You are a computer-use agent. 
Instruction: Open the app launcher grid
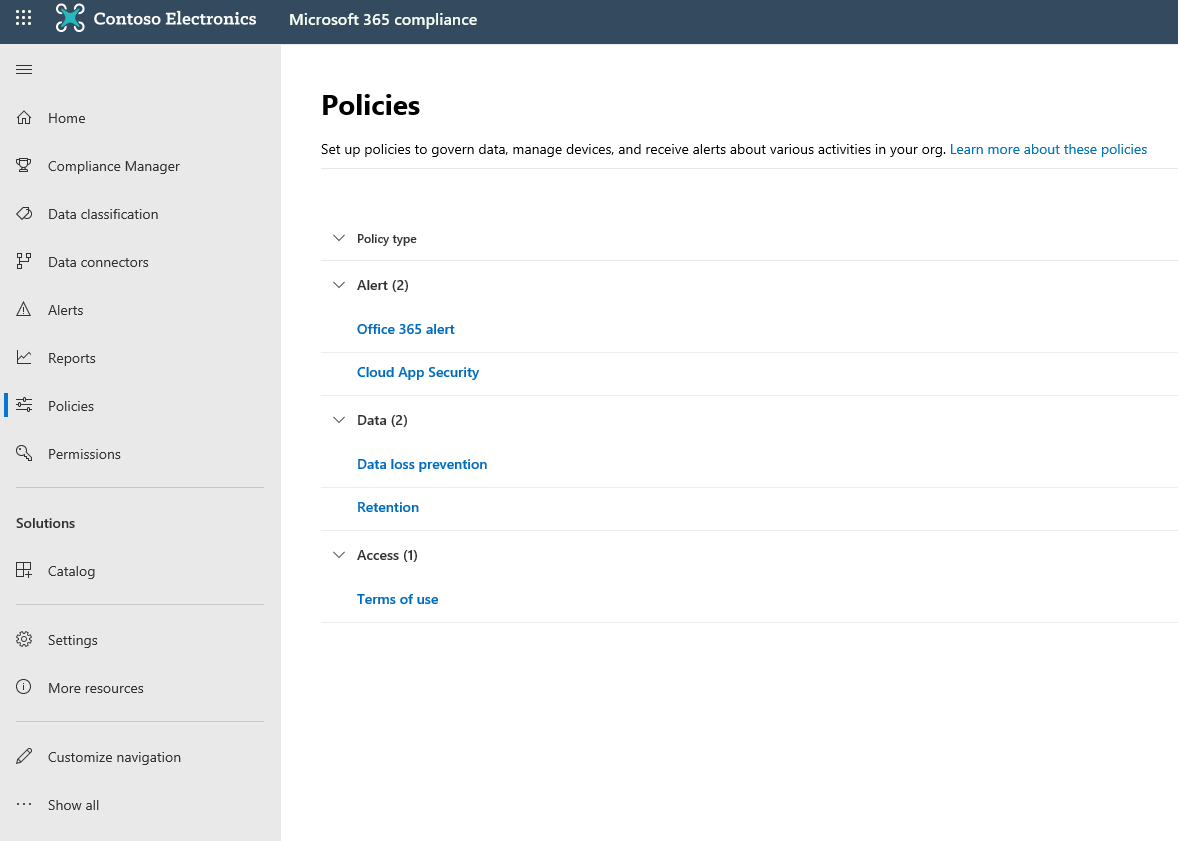[x=23, y=16]
